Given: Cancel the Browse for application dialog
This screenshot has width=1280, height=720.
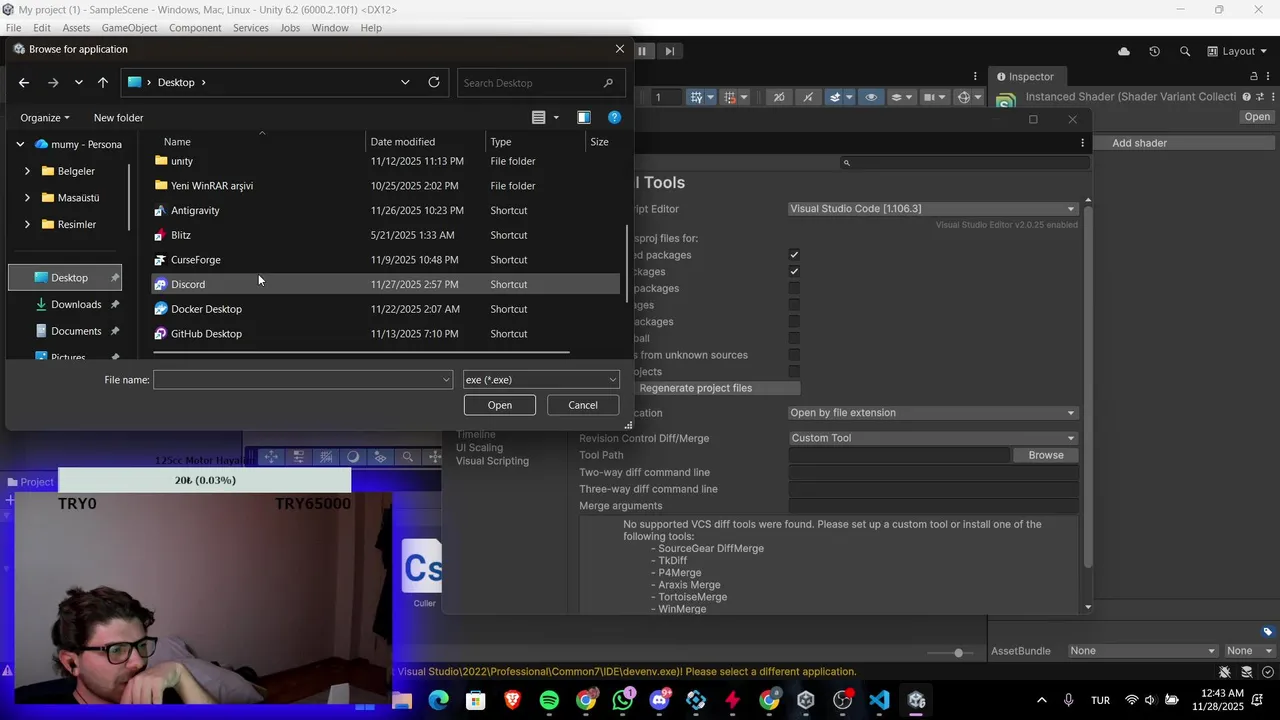Looking at the screenshot, I should click(583, 405).
